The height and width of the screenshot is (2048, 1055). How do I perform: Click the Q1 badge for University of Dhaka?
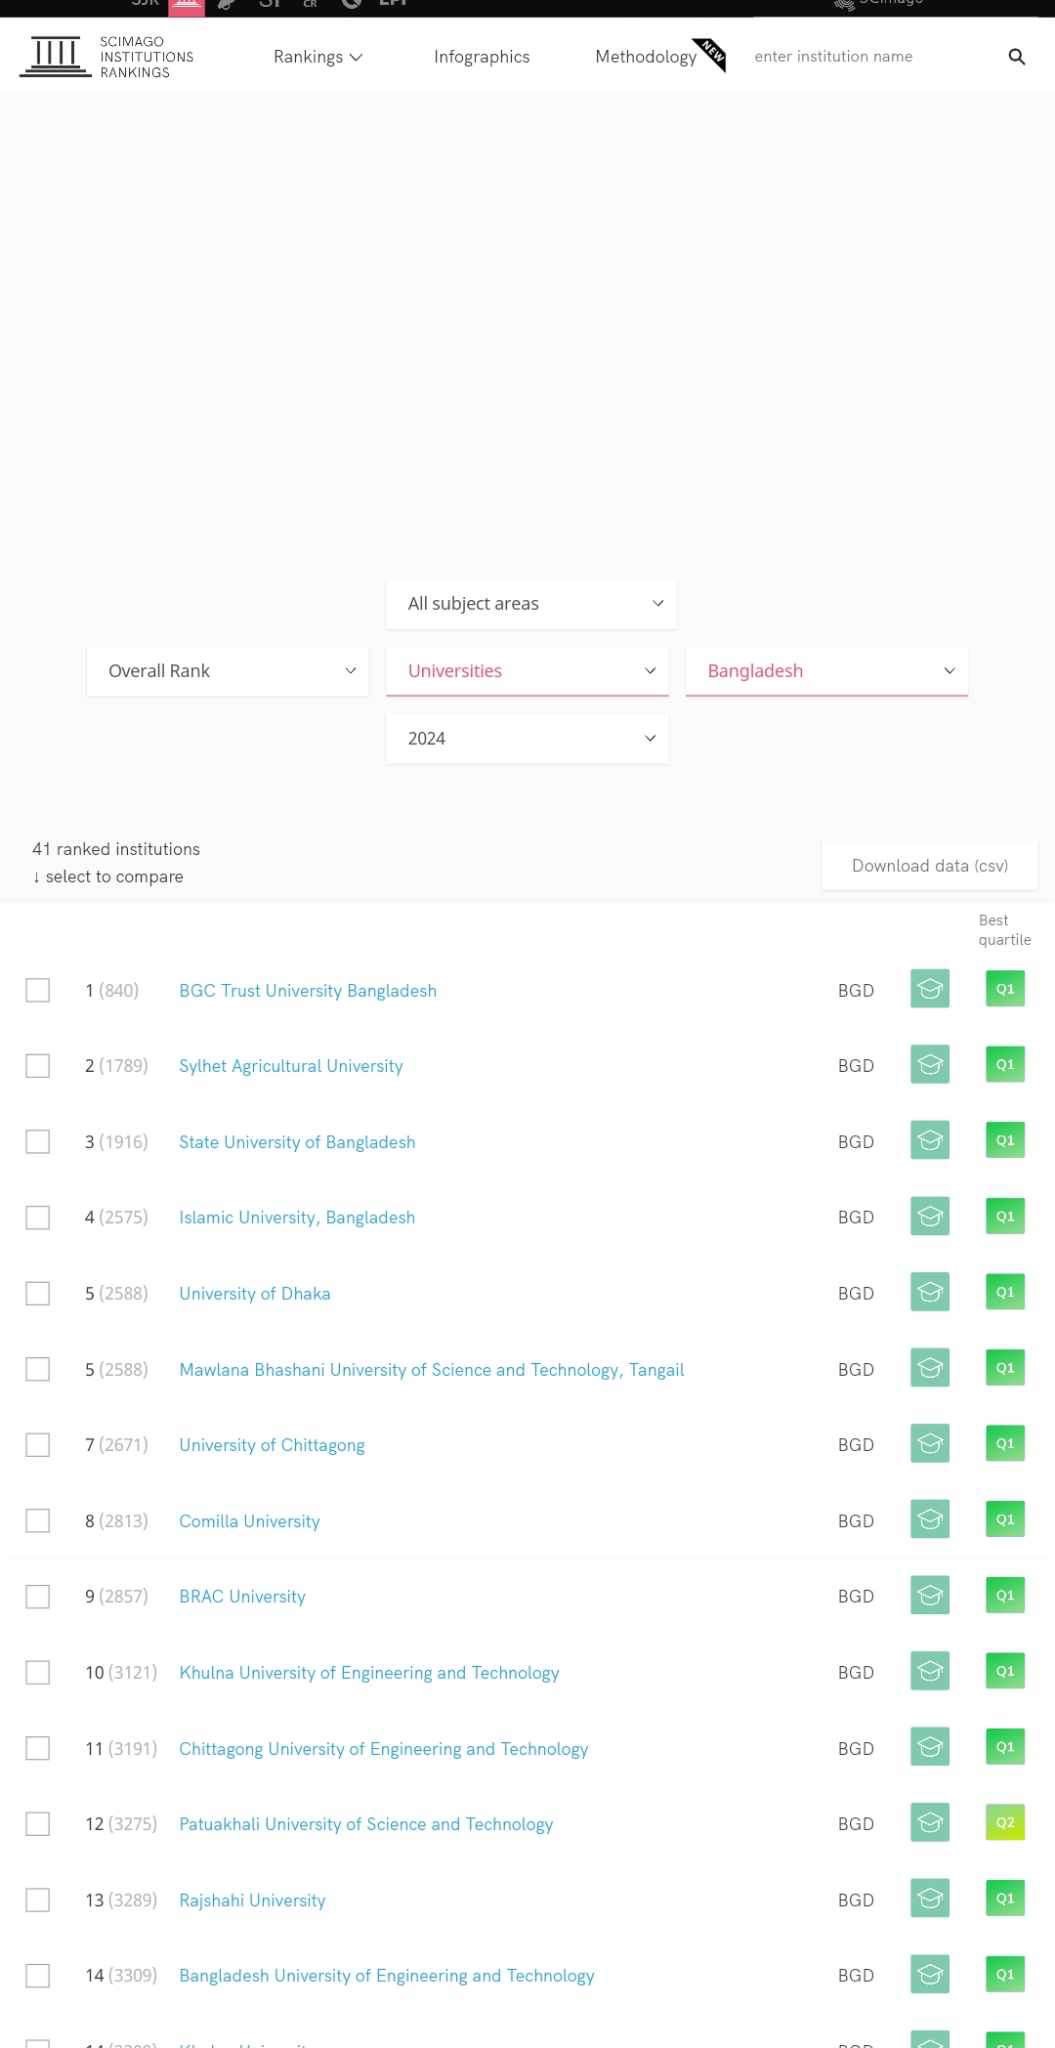coord(1005,1292)
